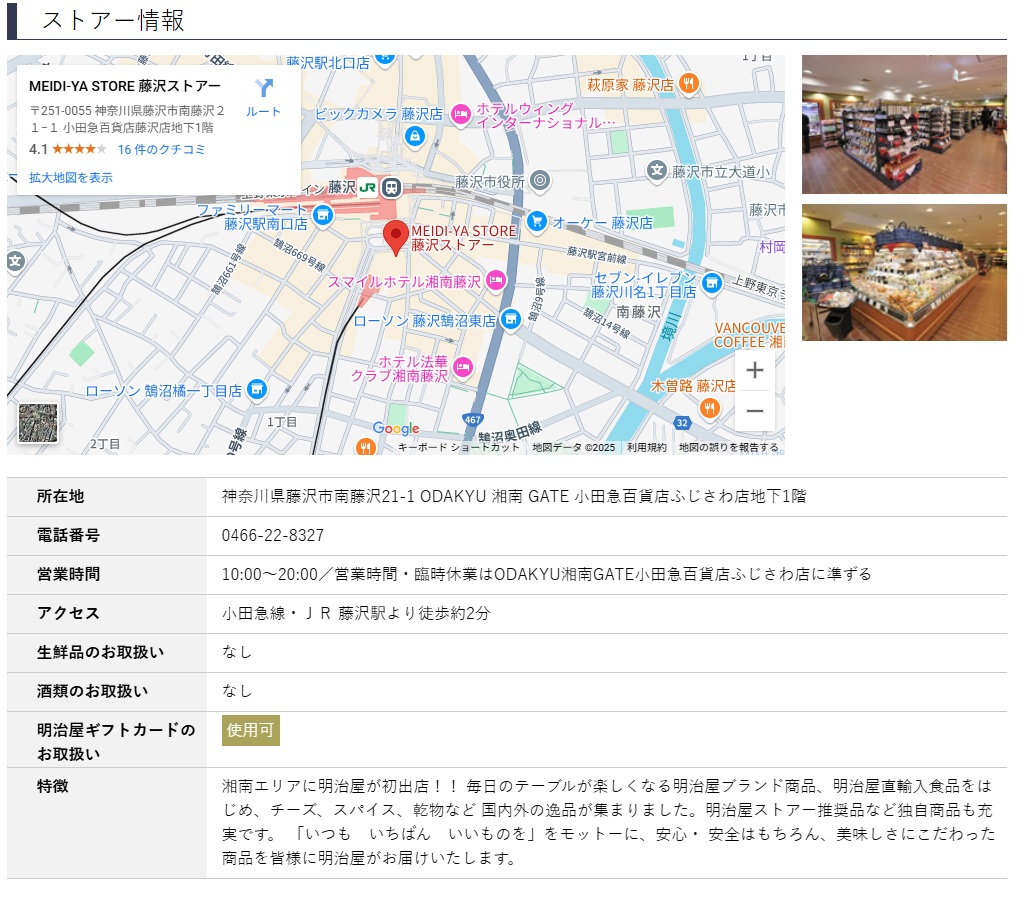This screenshot has height=899, width=1029.
Task: Click the ローソン 藤沢鵠沼東店 store icon
Action: [x=511, y=320]
